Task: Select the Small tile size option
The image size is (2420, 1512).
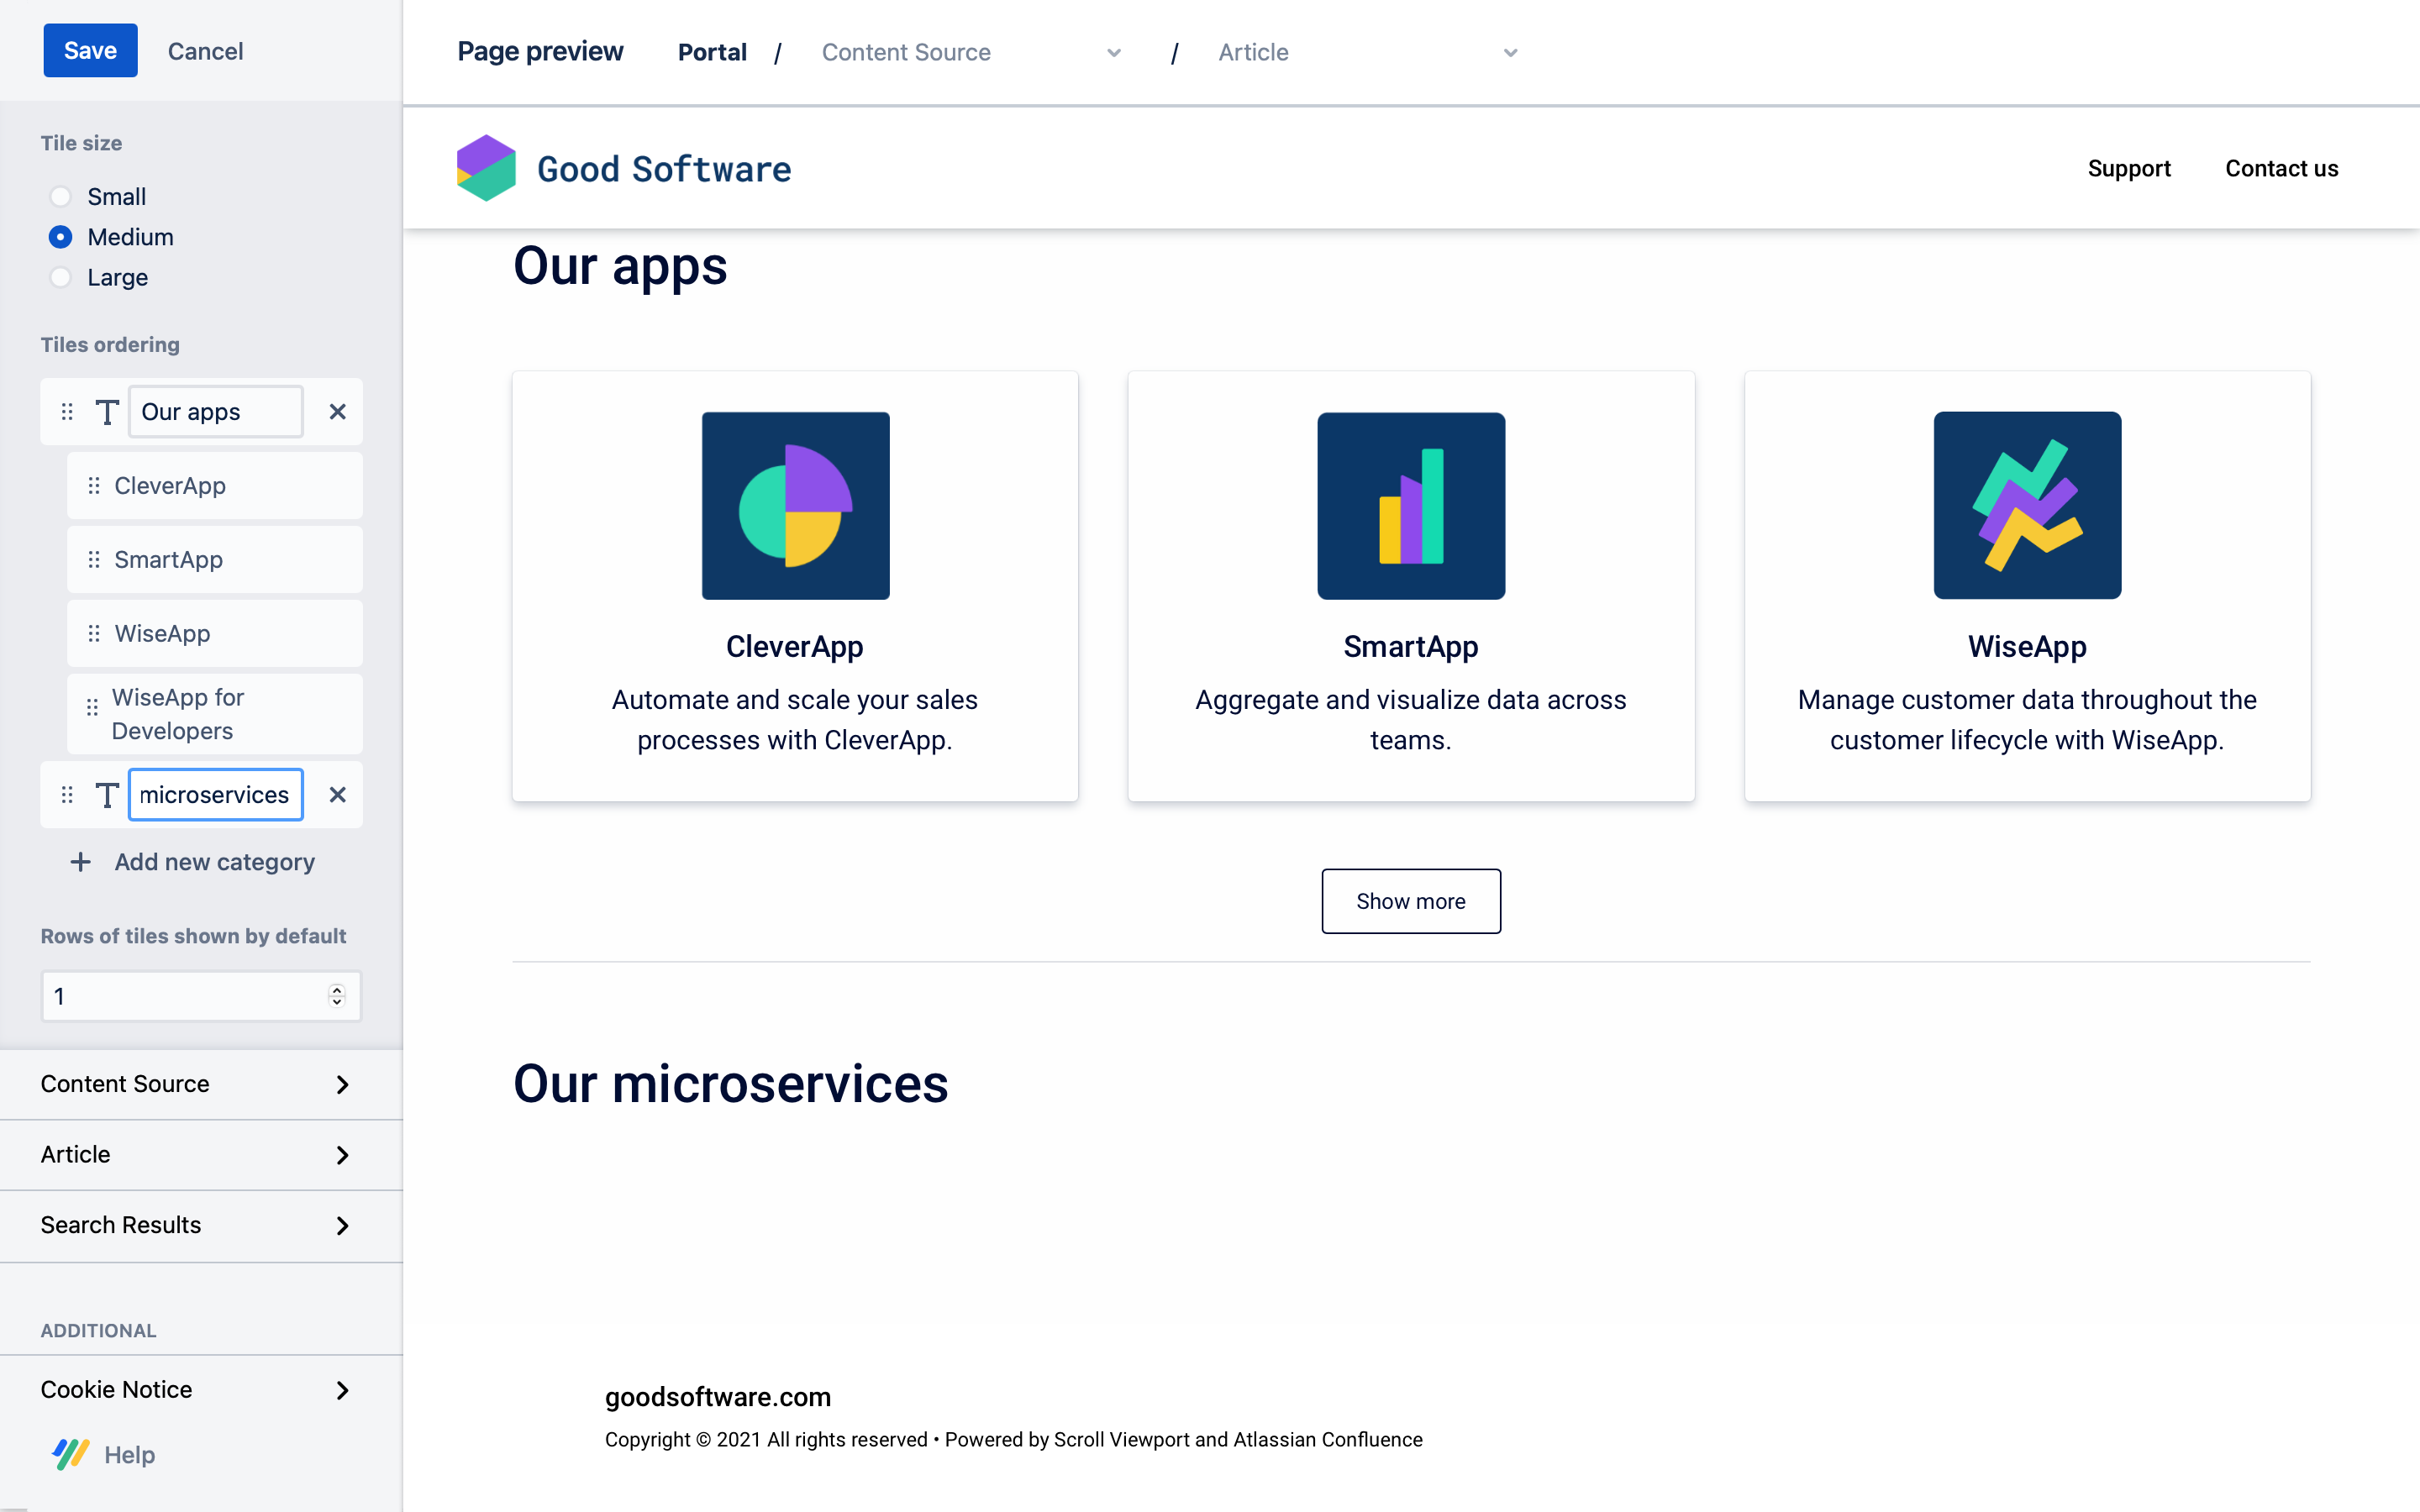Action: coord(61,197)
